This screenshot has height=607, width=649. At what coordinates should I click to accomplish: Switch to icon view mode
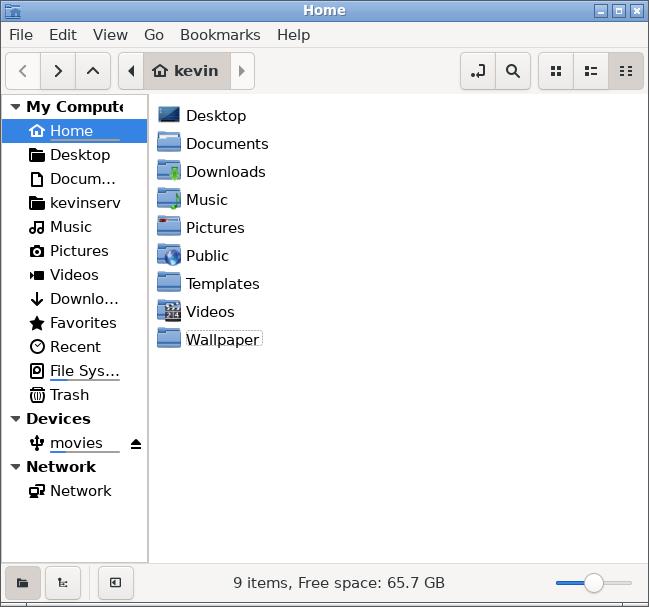(x=556, y=71)
